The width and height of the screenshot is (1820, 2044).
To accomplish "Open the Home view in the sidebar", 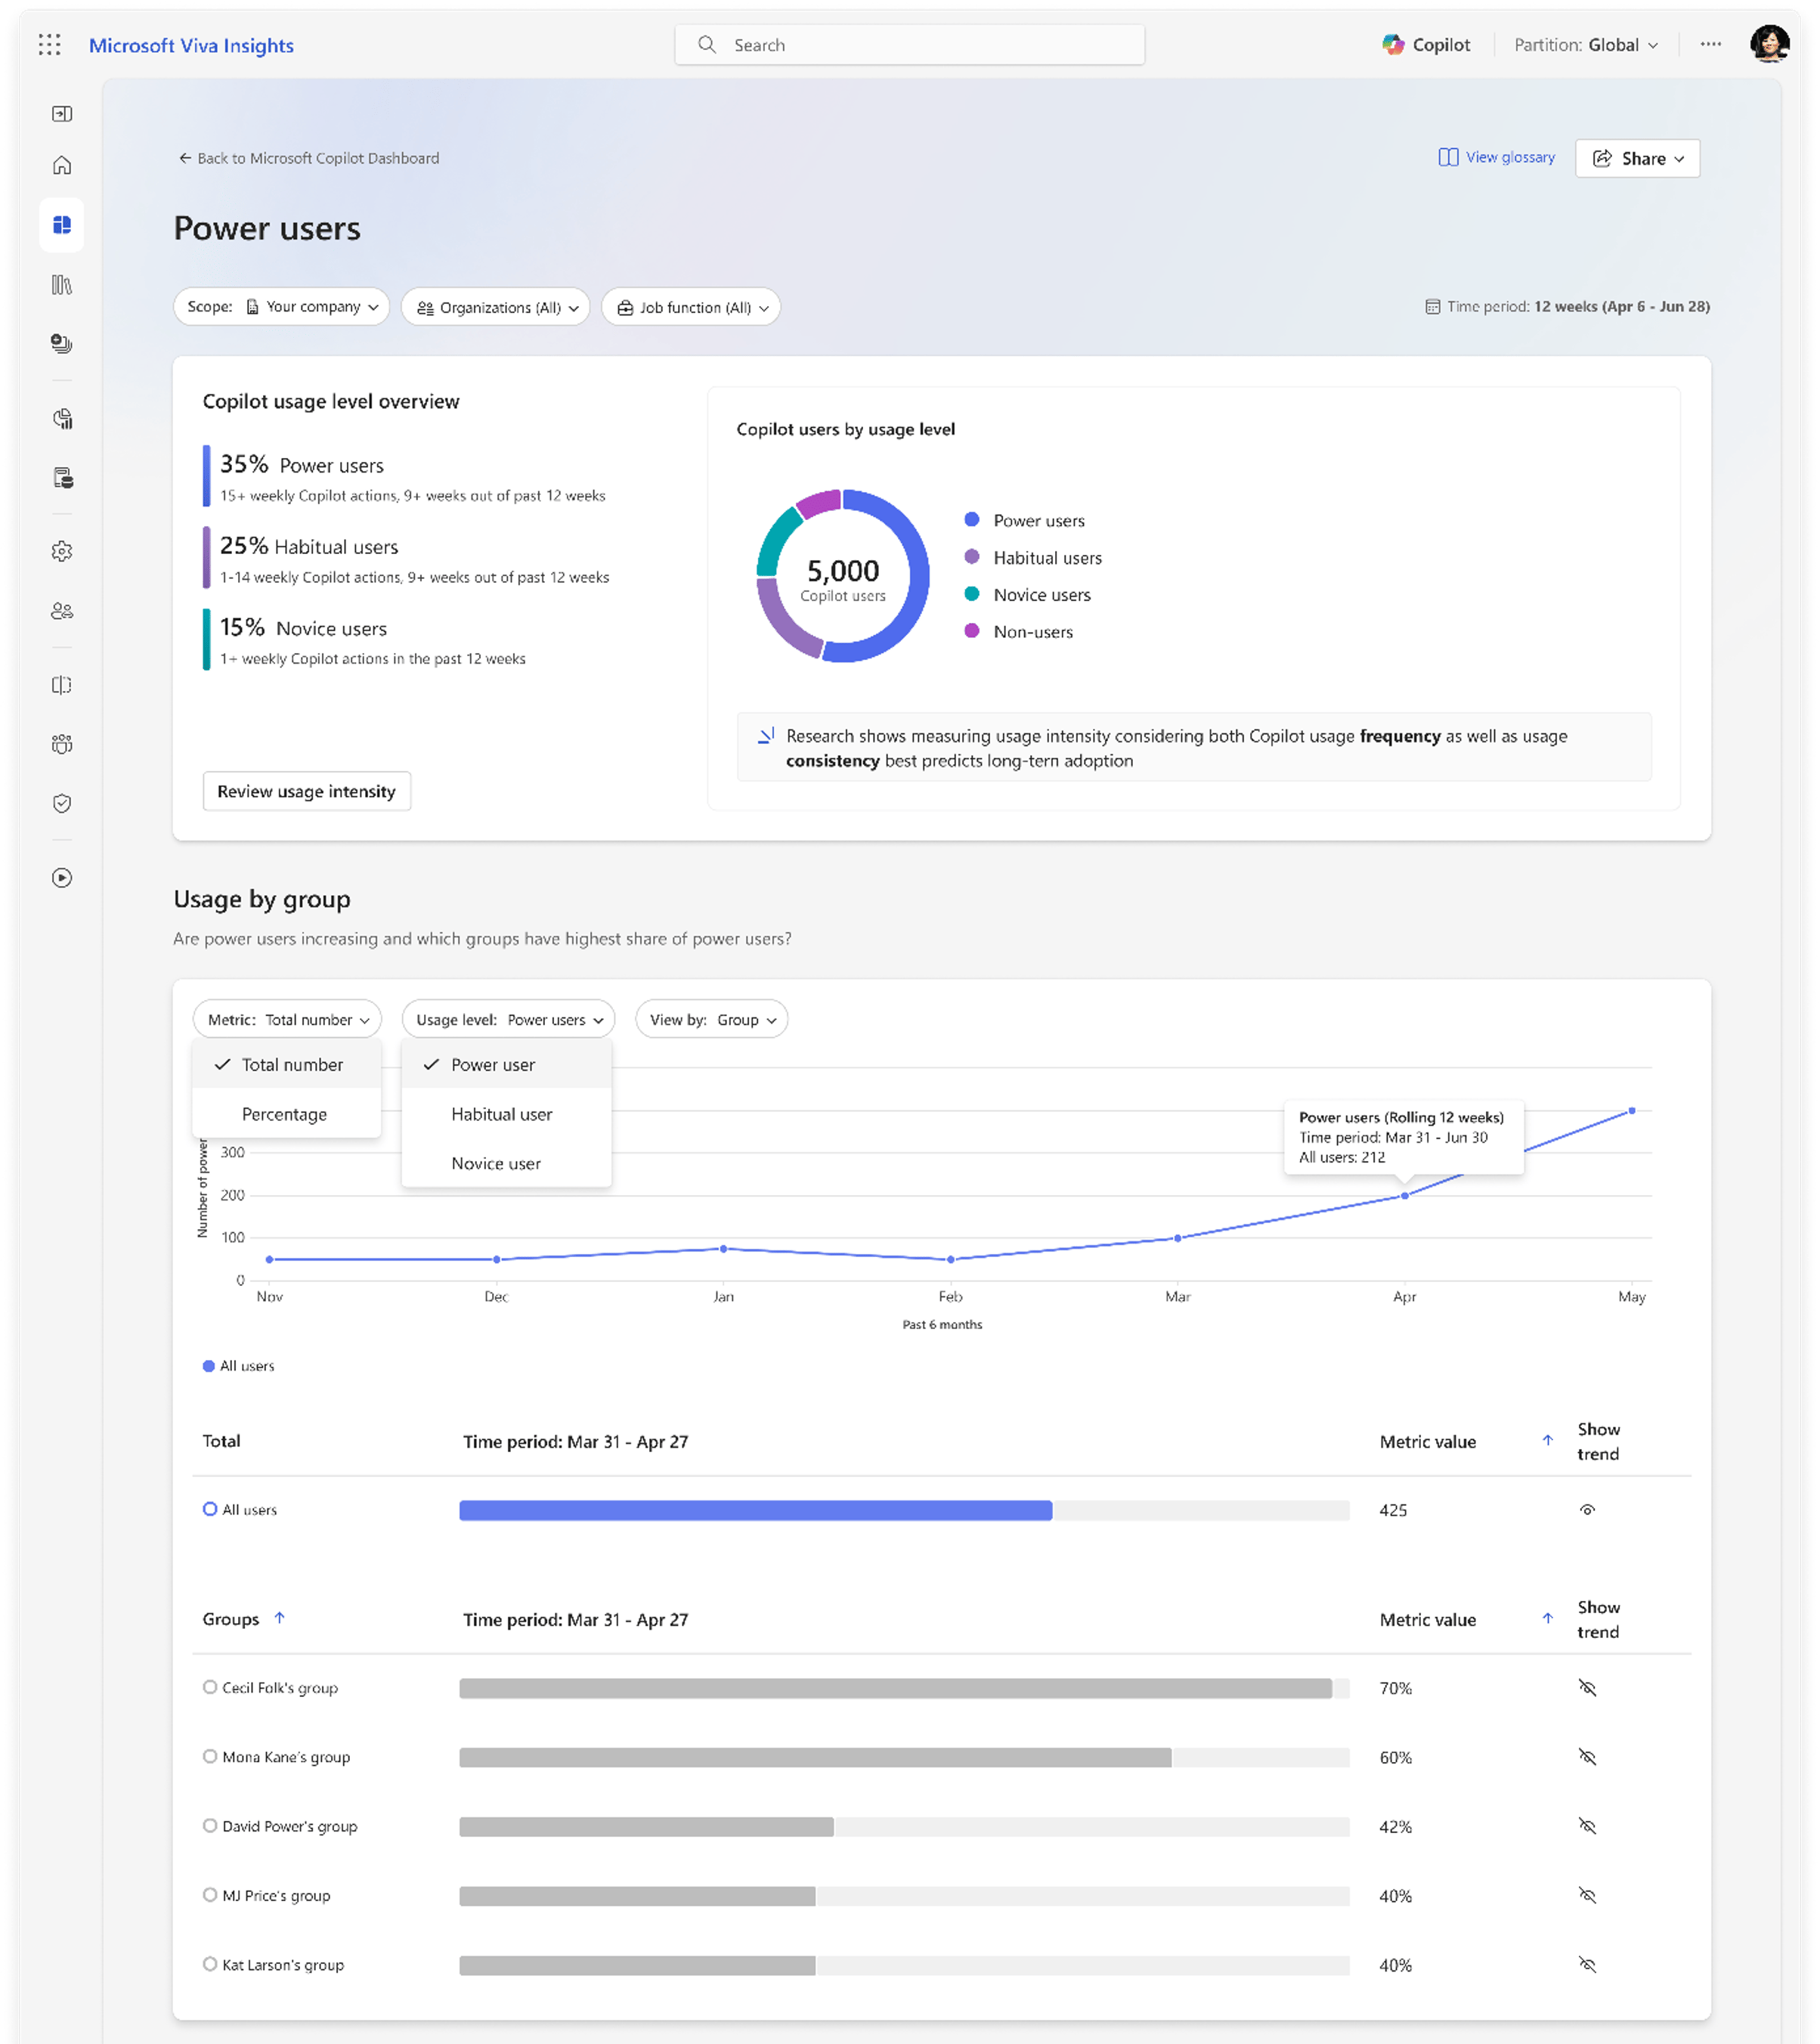I will (62, 165).
